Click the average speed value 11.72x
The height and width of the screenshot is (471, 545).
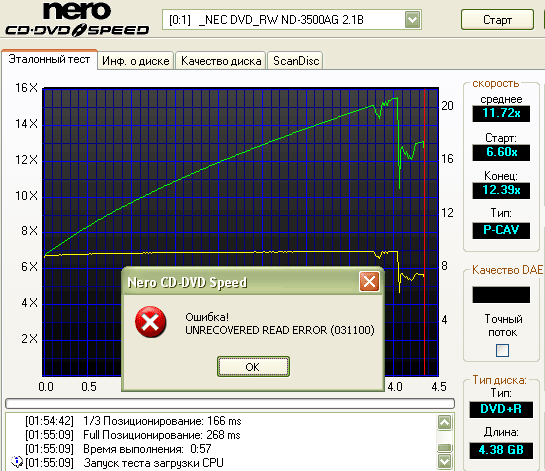(x=501, y=113)
